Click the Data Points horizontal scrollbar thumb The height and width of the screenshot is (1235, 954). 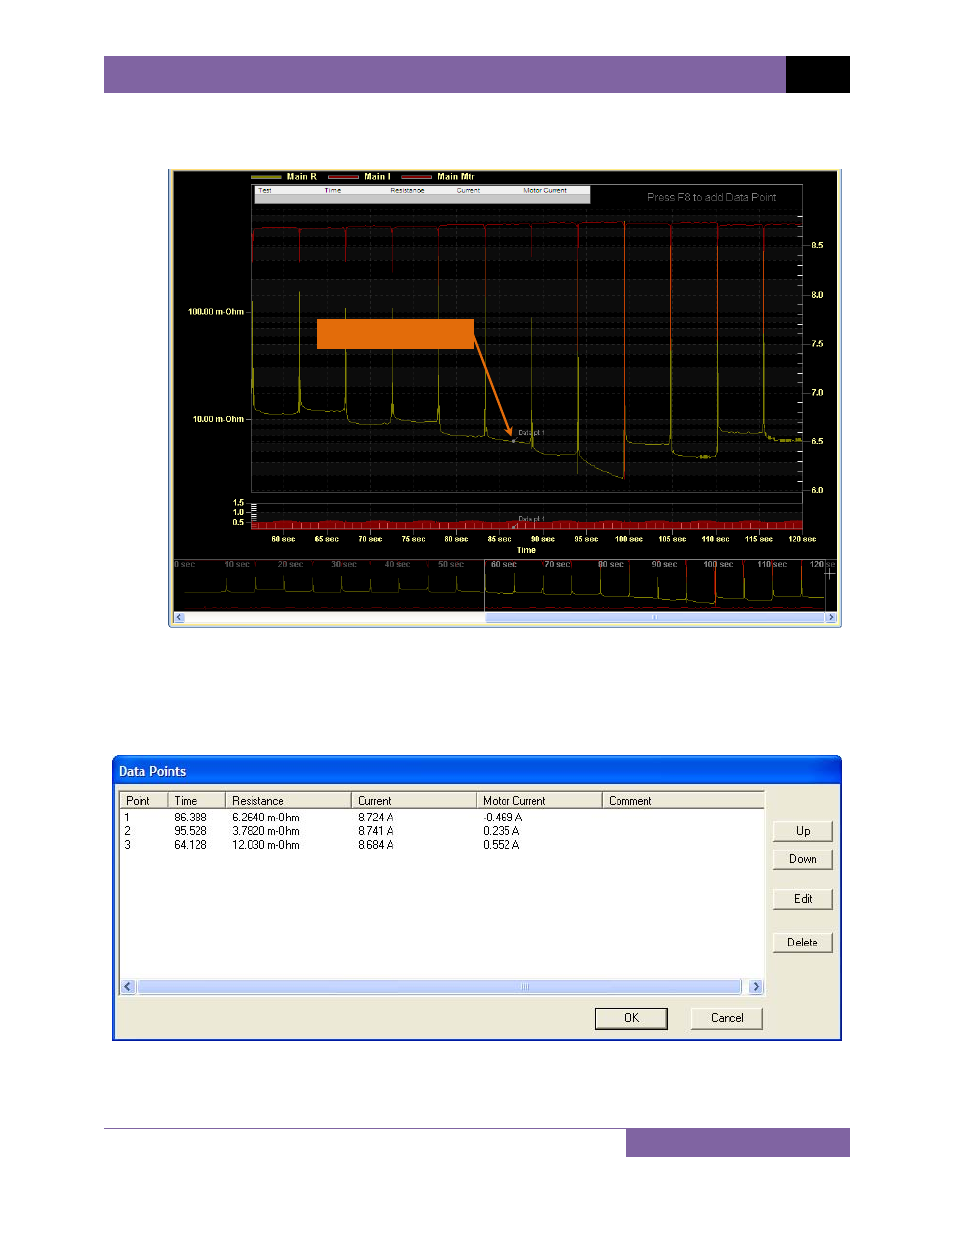(440, 987)
